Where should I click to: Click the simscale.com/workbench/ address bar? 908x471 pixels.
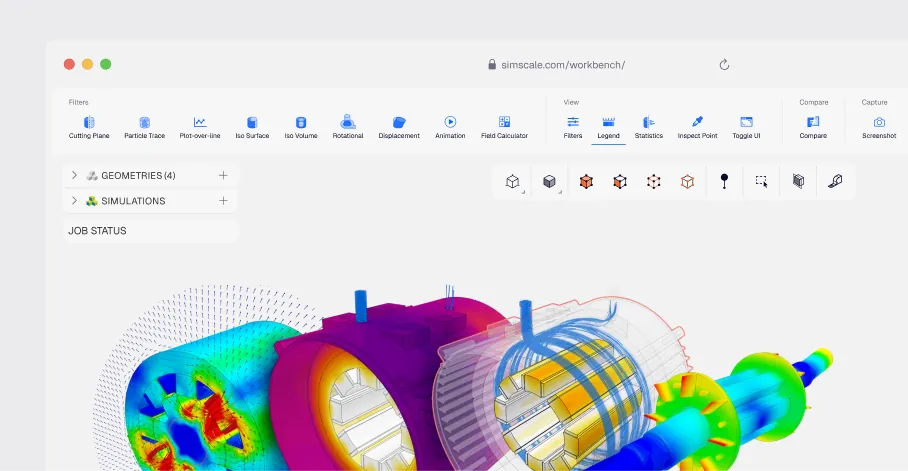pos(563,64)
